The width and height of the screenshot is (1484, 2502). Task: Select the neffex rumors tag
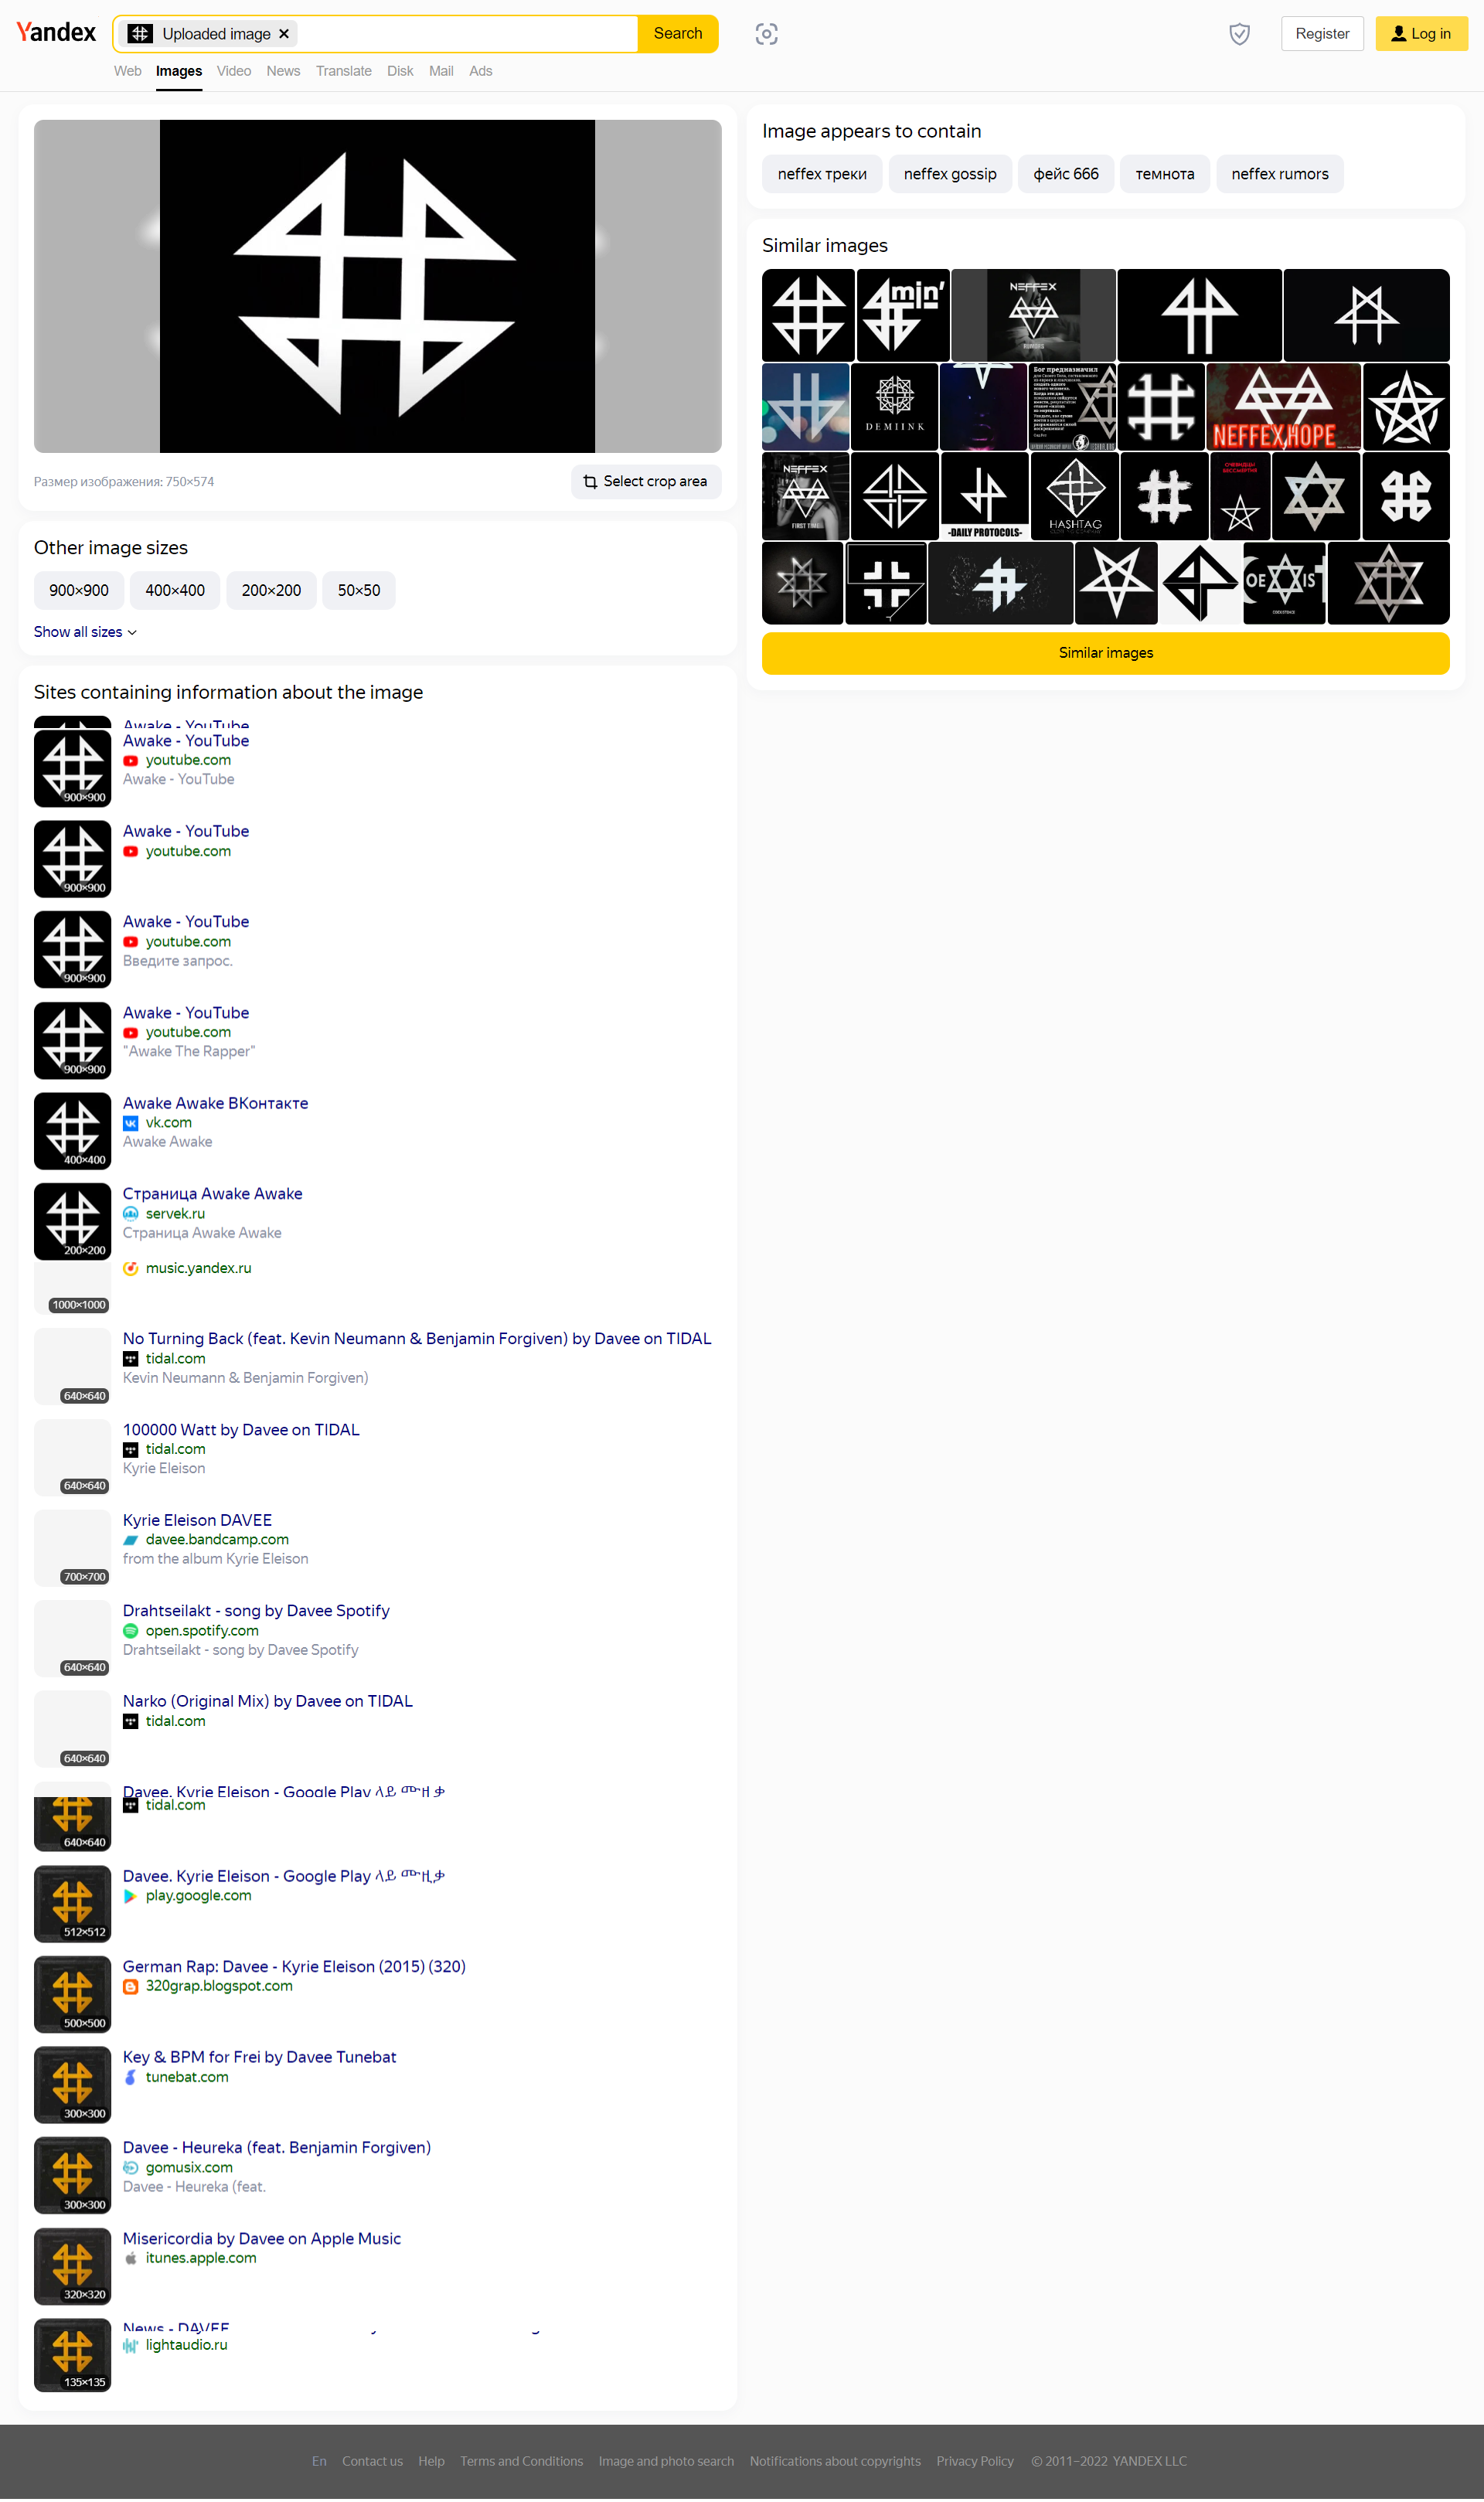pyautogui.click(x=1279, y=174)
